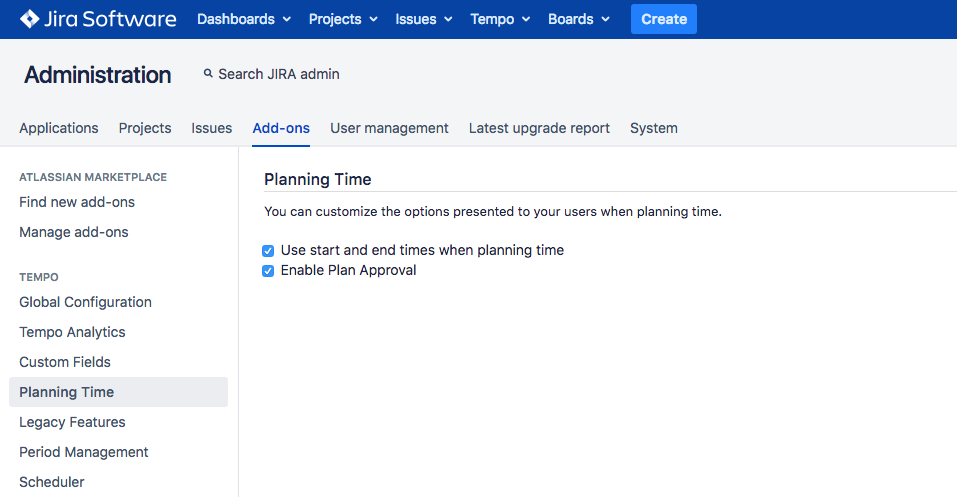Open the Dashboards dropdown menu
This screenshot has height=497, width=957.
244,19
